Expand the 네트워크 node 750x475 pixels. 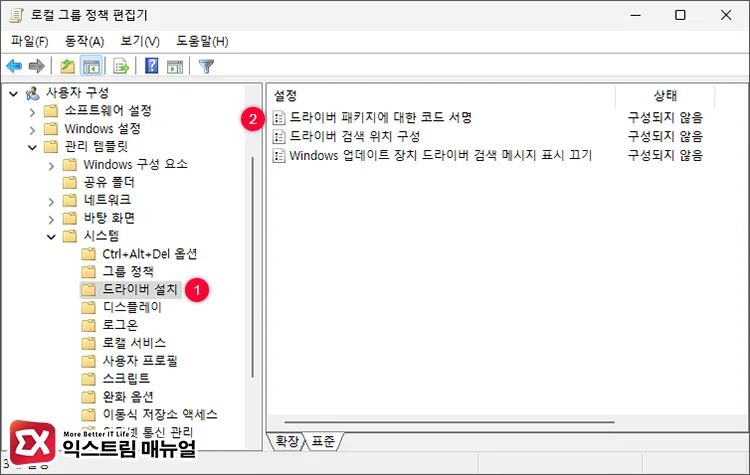pyautogui.click(x=51, y=201)
